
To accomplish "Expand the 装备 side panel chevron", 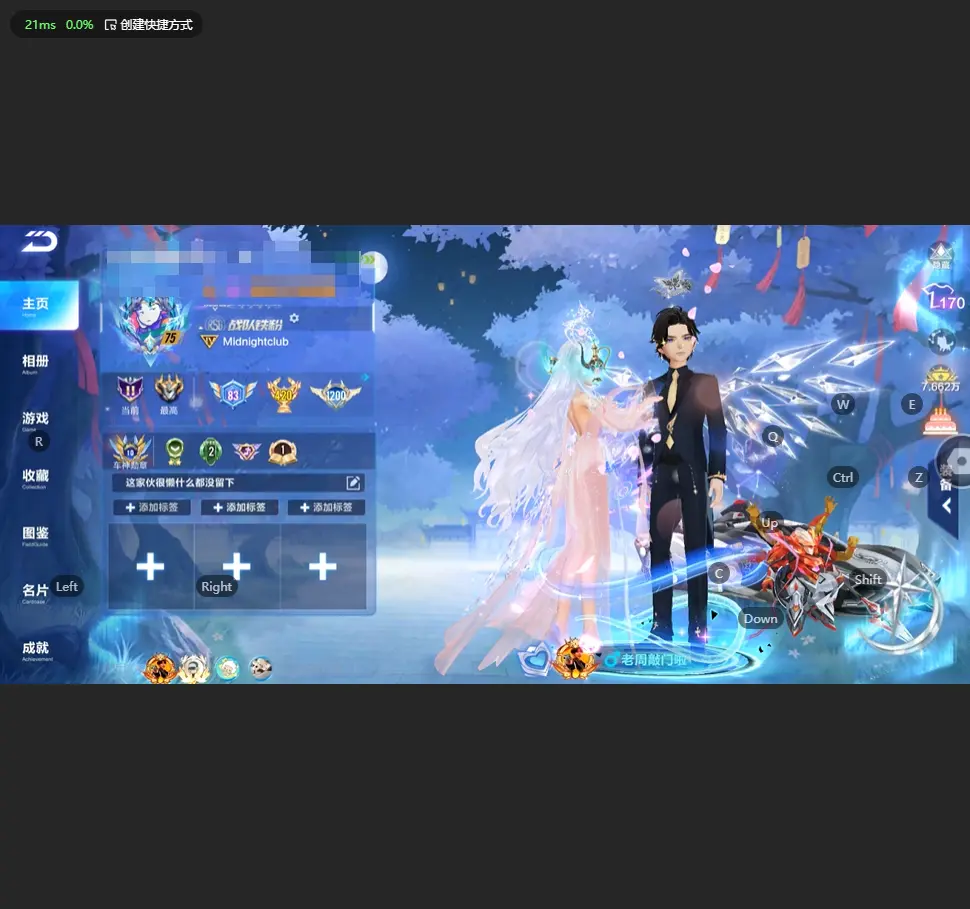I will pos(947,506).
